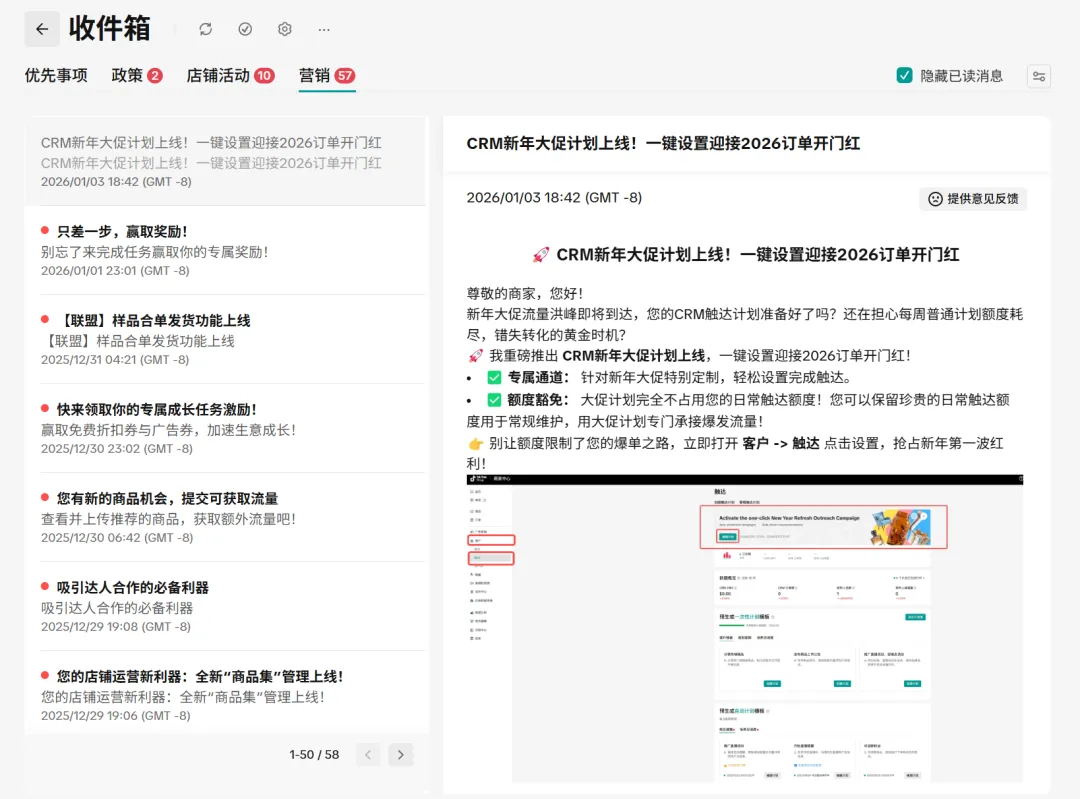Click the CRM campaign screenshot image
This screenshot has height=799, width=1080.
(745, 628)
